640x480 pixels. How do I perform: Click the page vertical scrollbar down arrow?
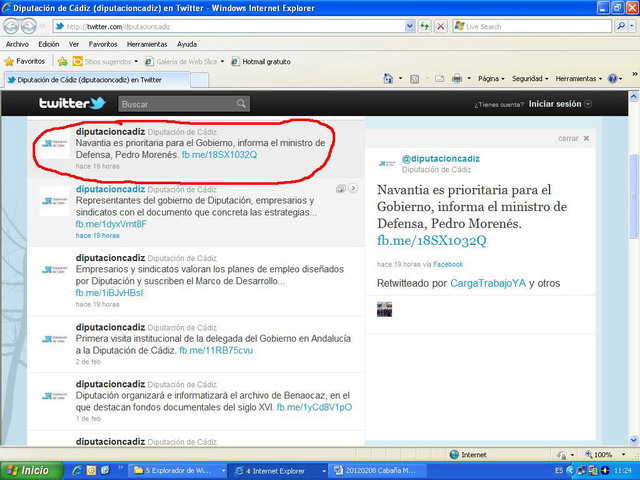633,440
